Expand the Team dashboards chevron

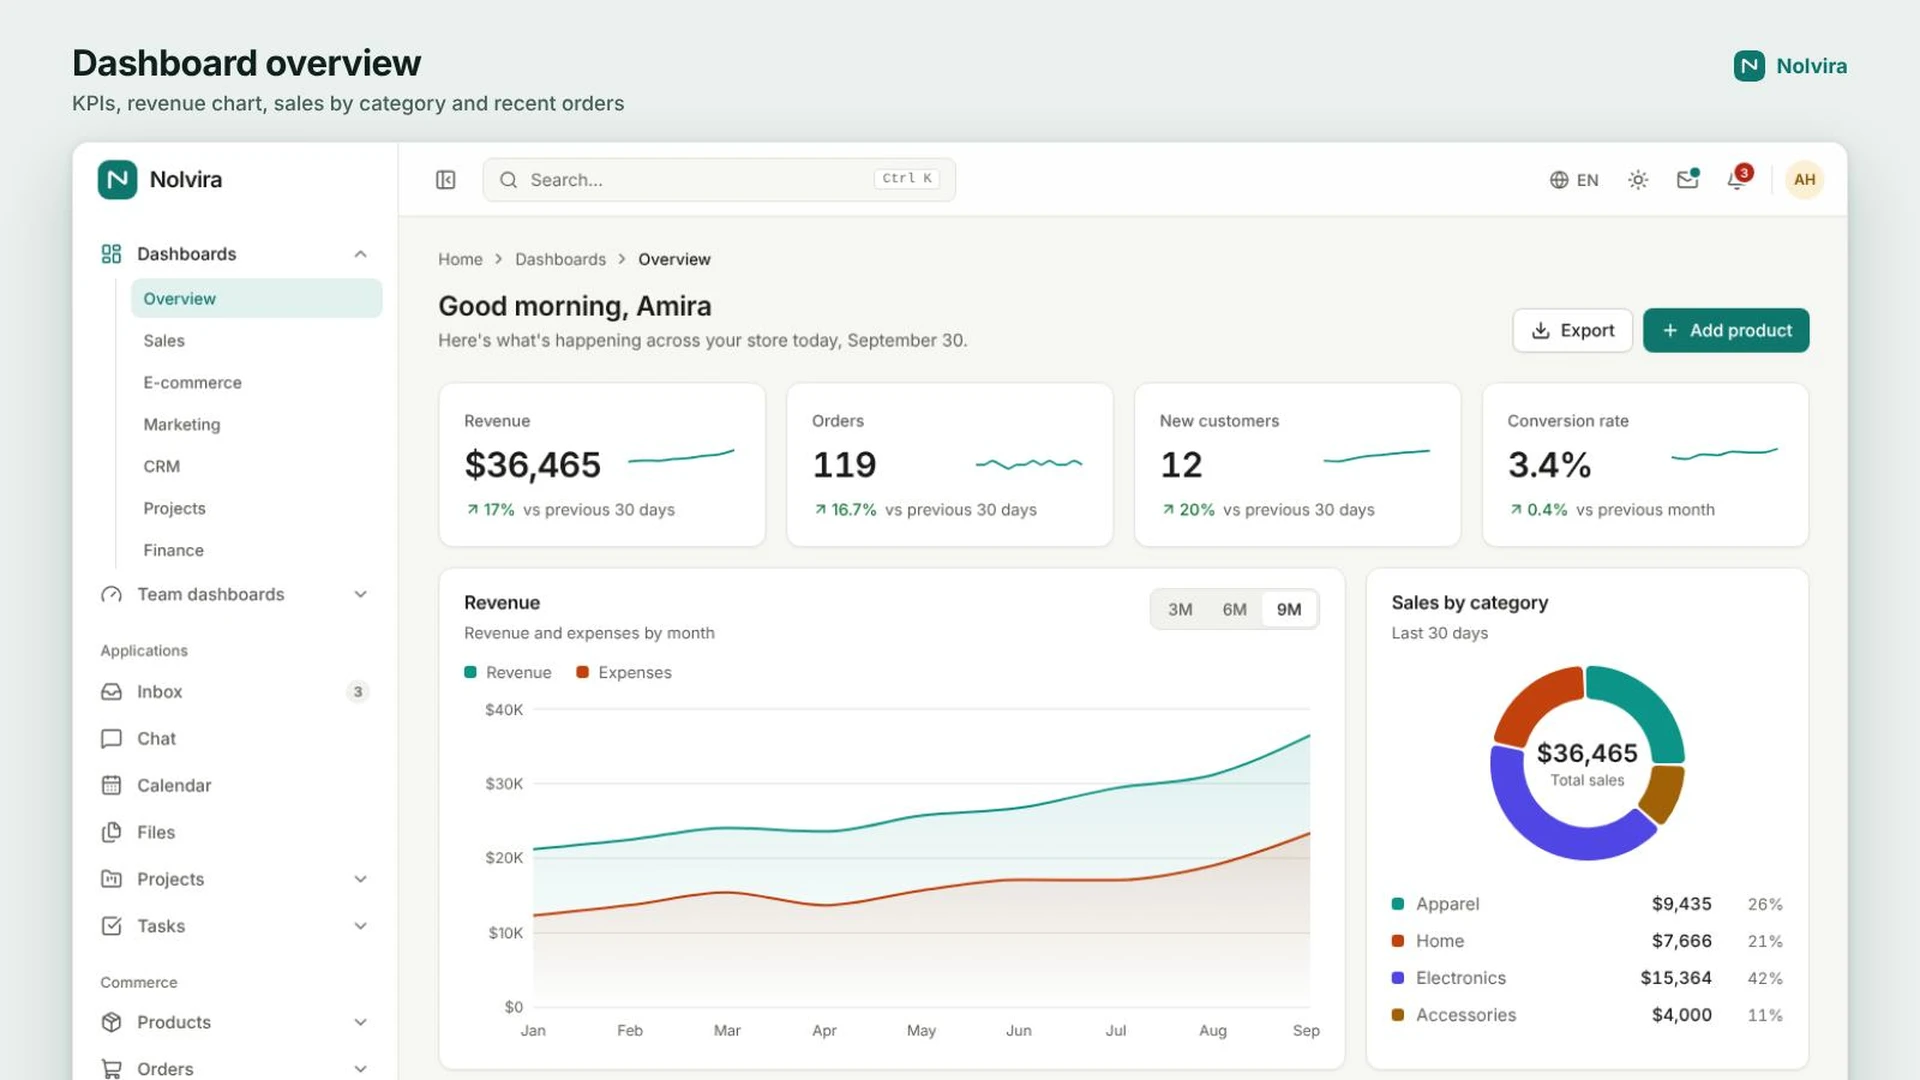point(360,595)
